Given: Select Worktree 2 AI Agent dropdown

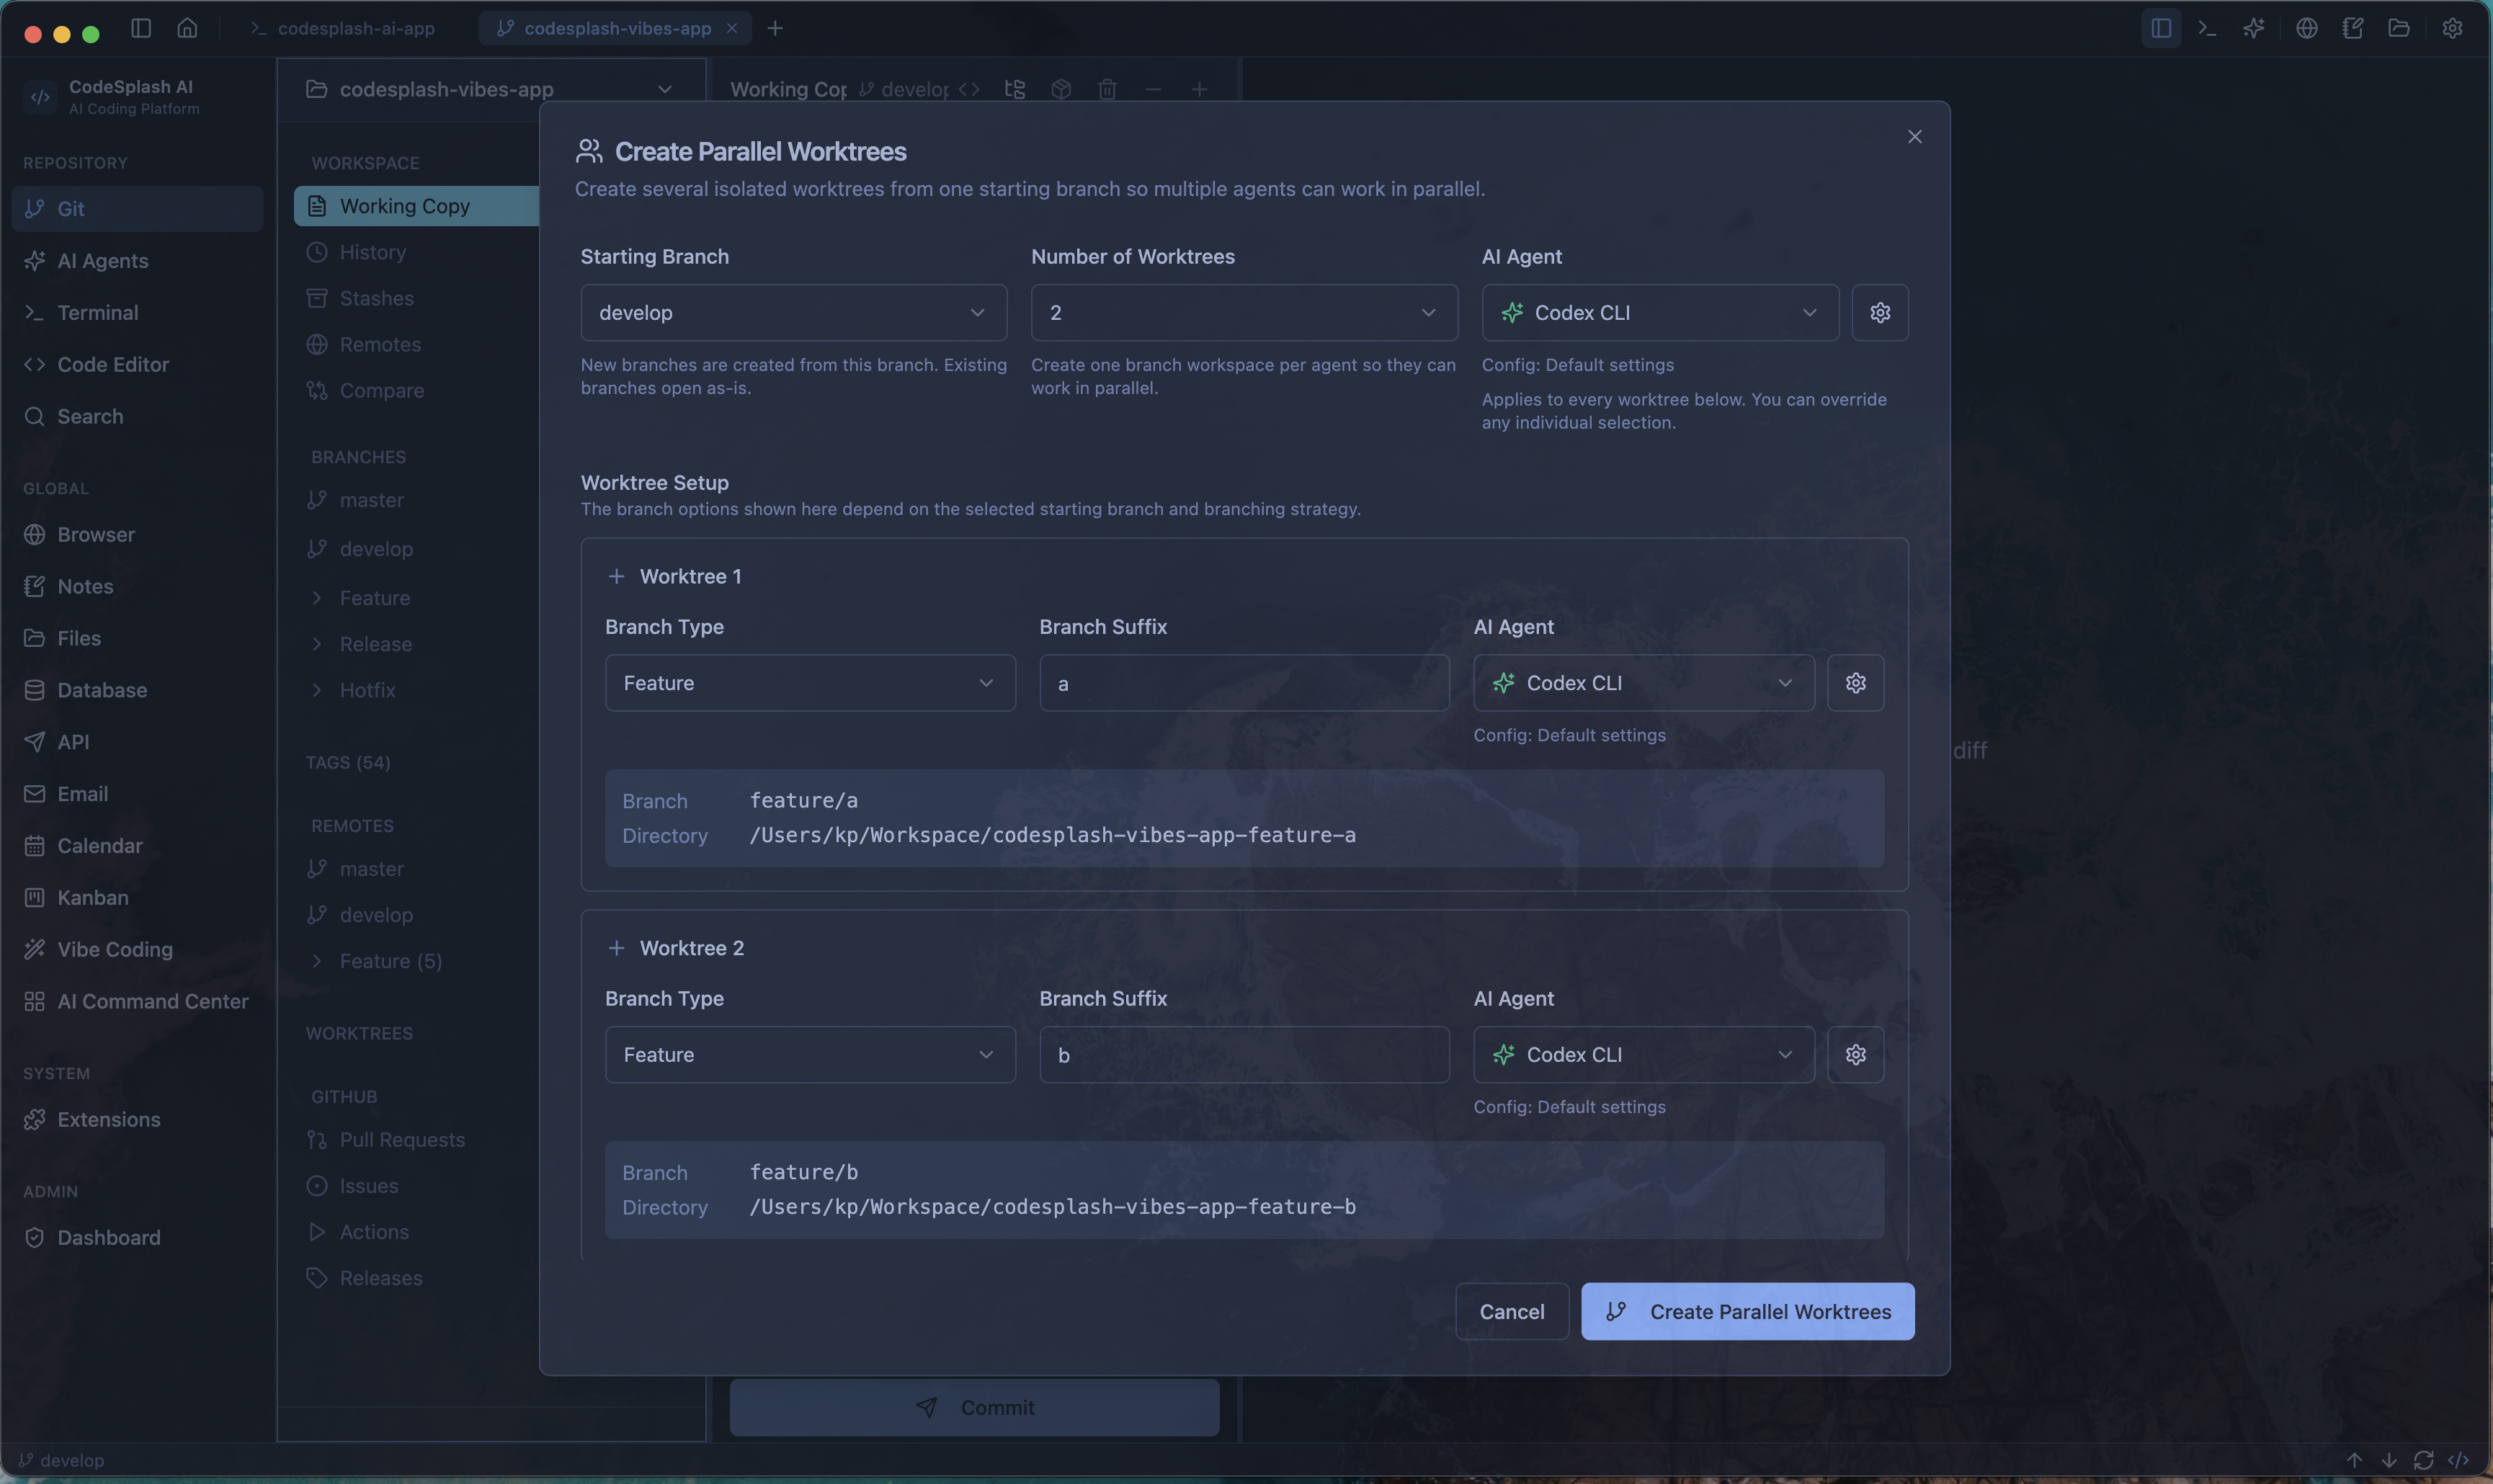Looking at the screenshot, I should (1643, 1055).
